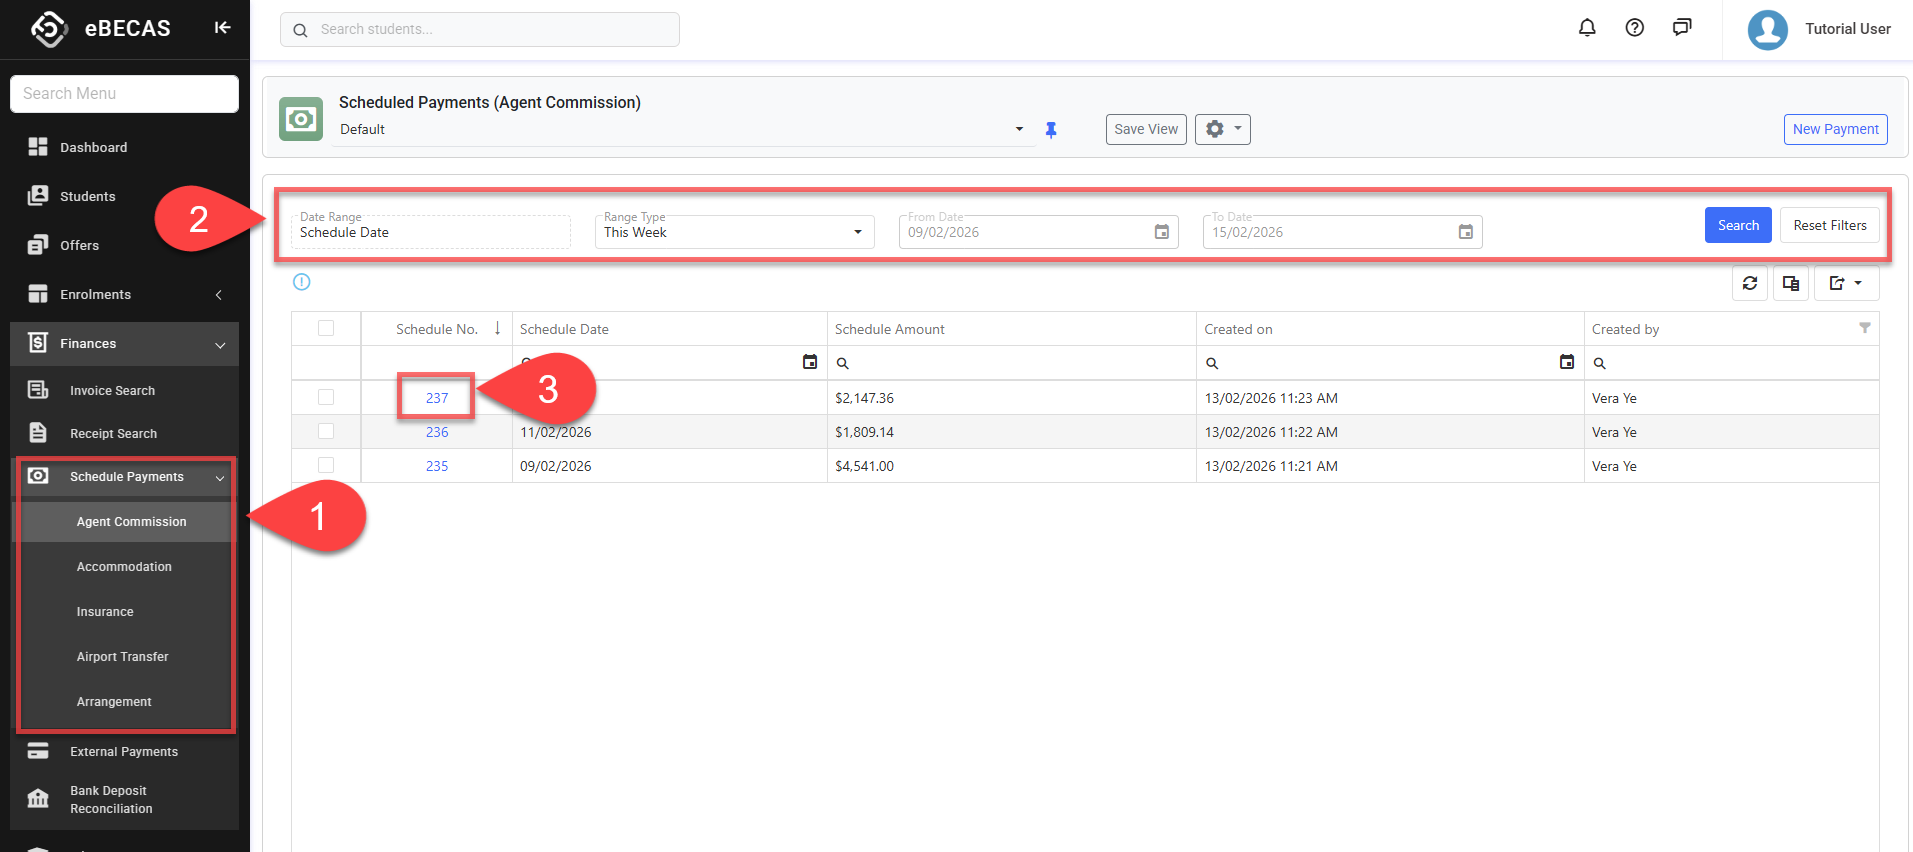The image size is (1913, 852).
Task: Open the chat messages icon
Action: tap(1682, 28)
